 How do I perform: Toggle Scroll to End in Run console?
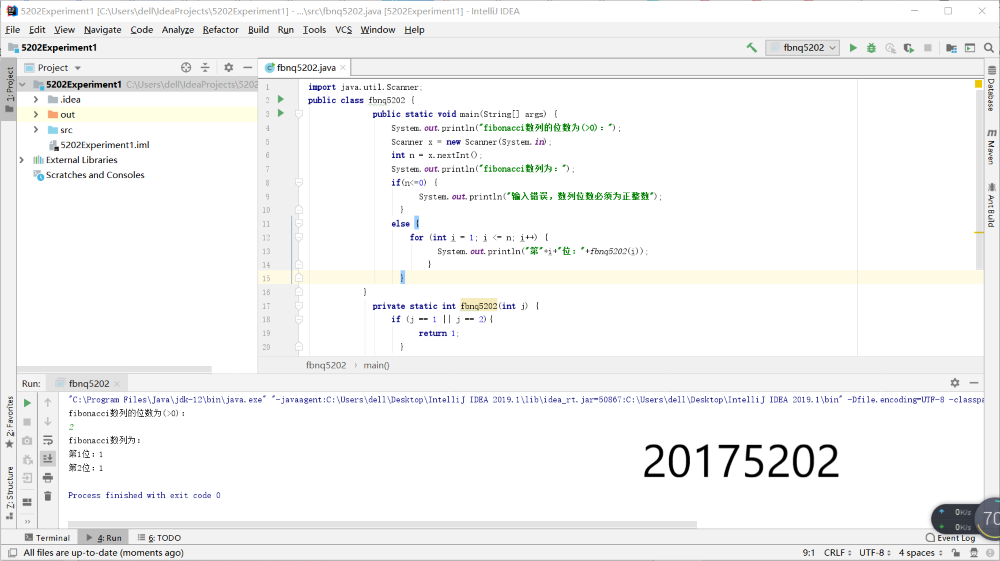click(48, 459)
